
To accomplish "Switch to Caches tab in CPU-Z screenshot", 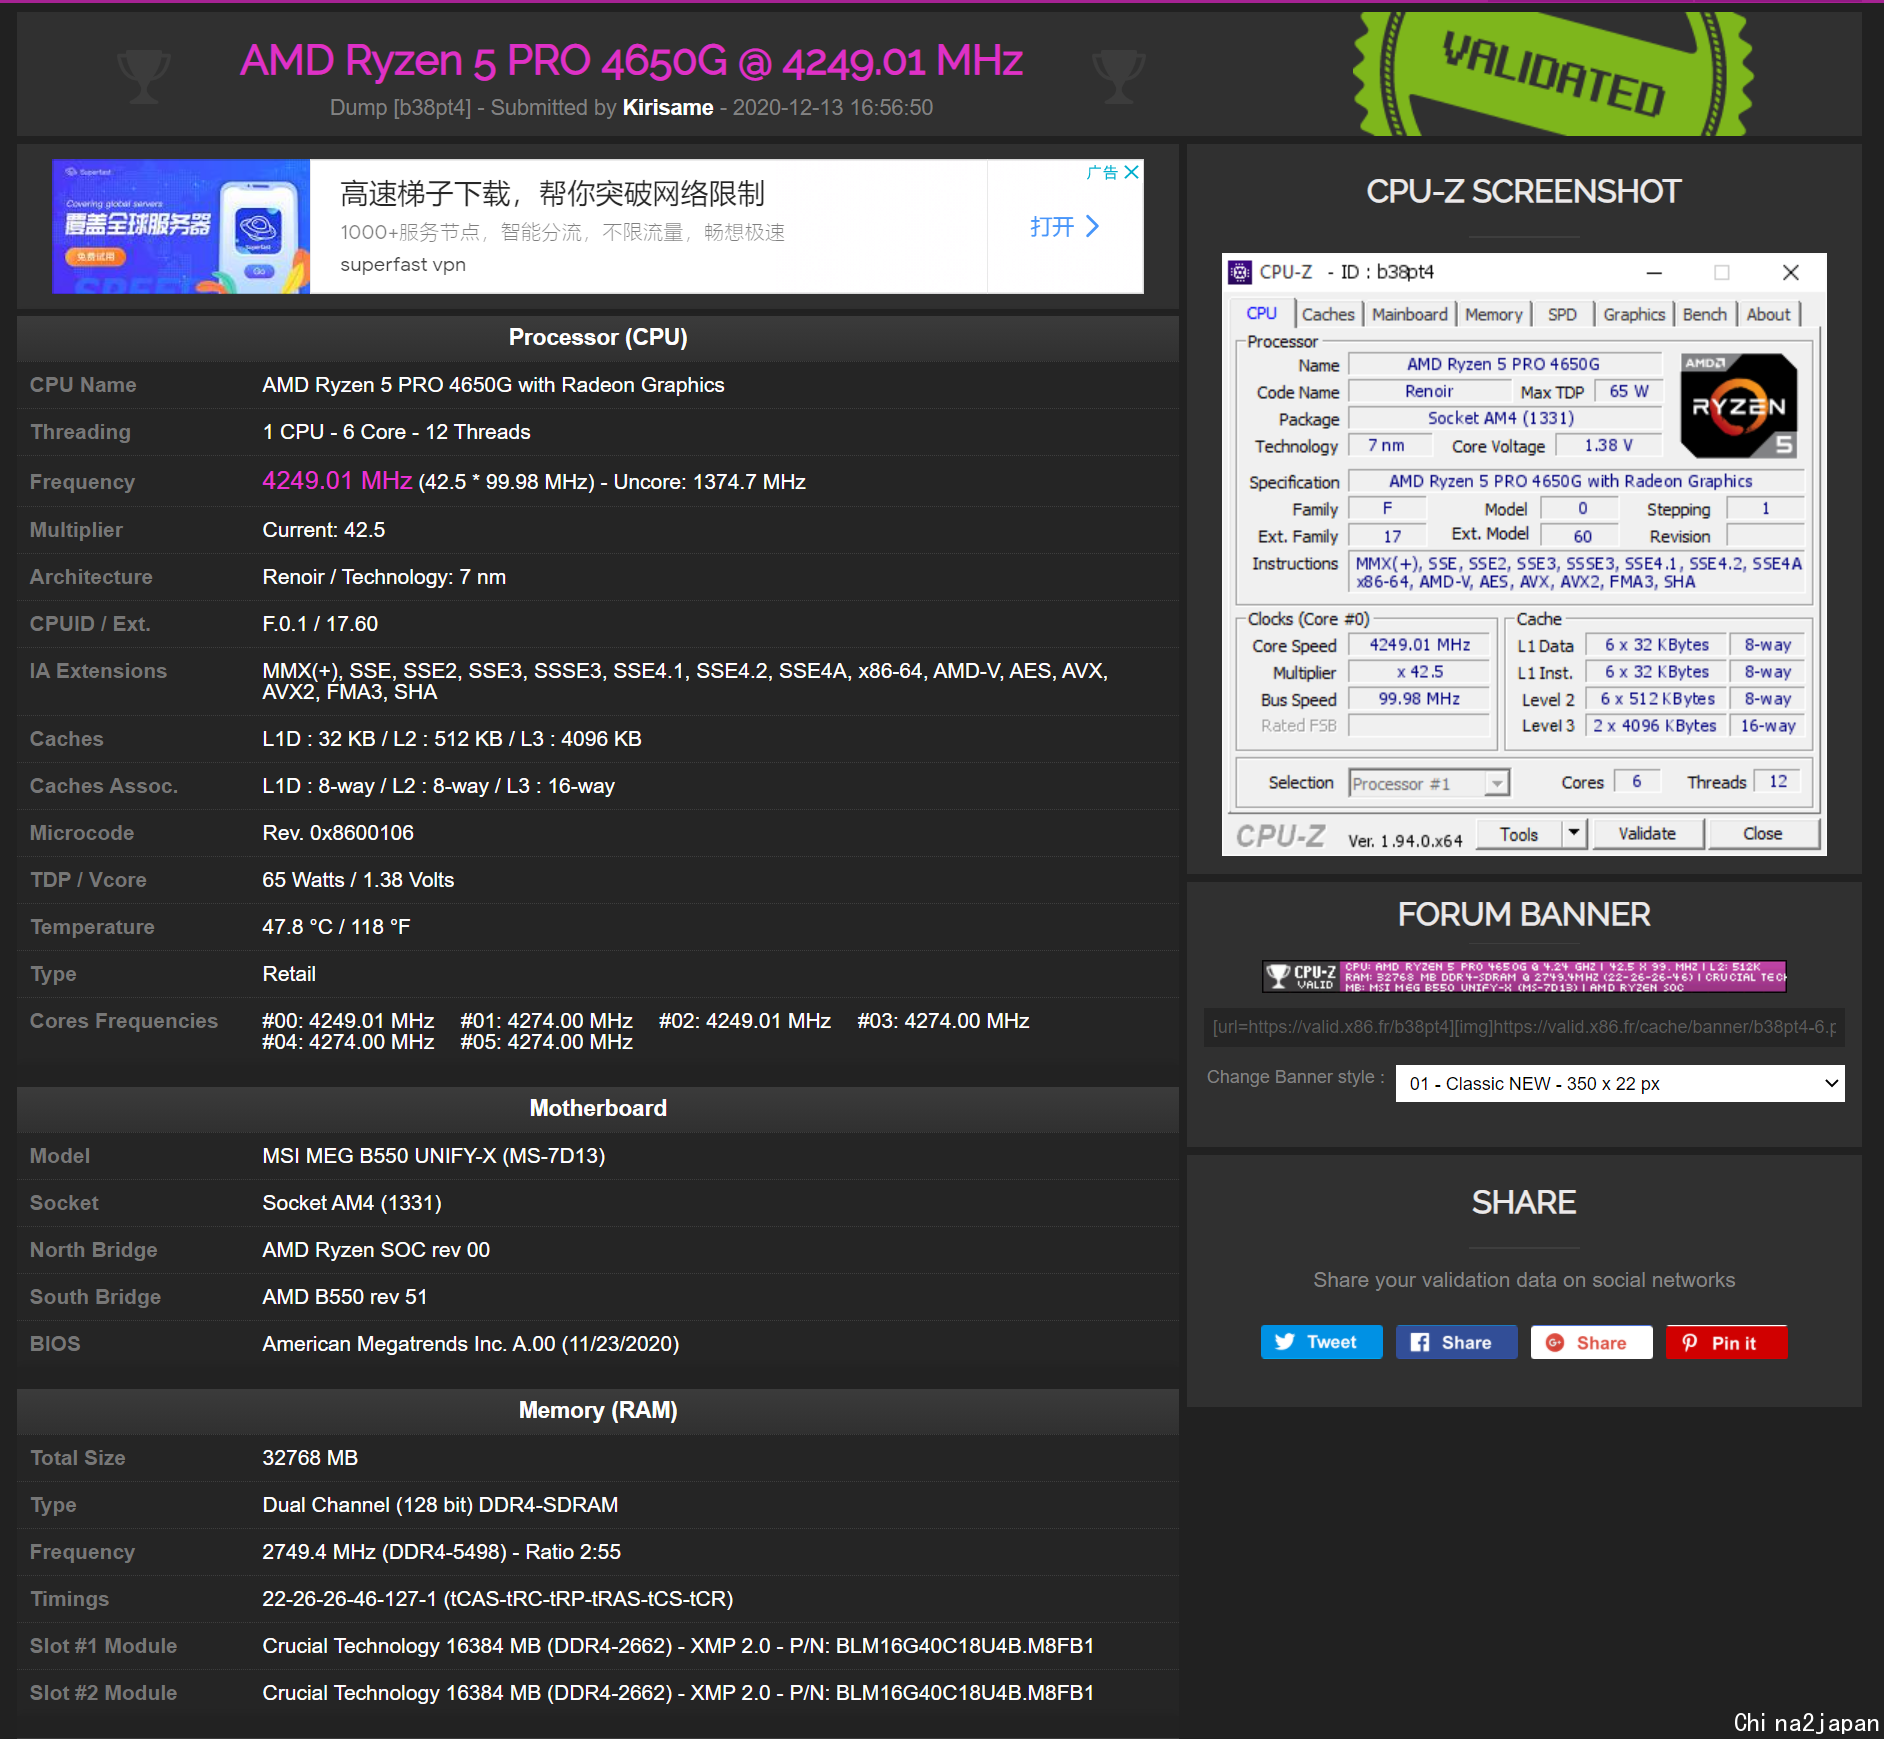I will click(x=1328, y=314).
